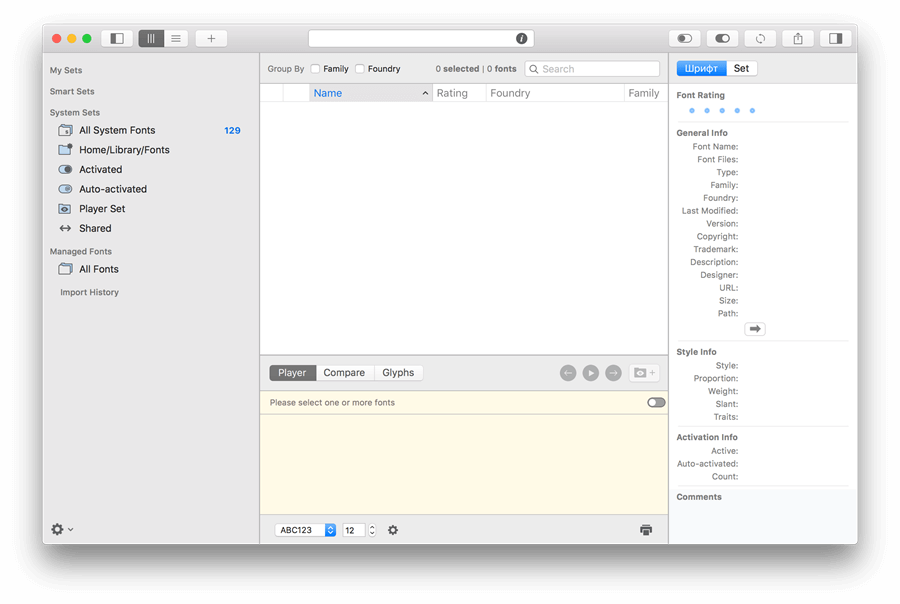Viewport: 900px width, 604px height.
Task: Set font rating to three dots
Action: pos(722,111)
